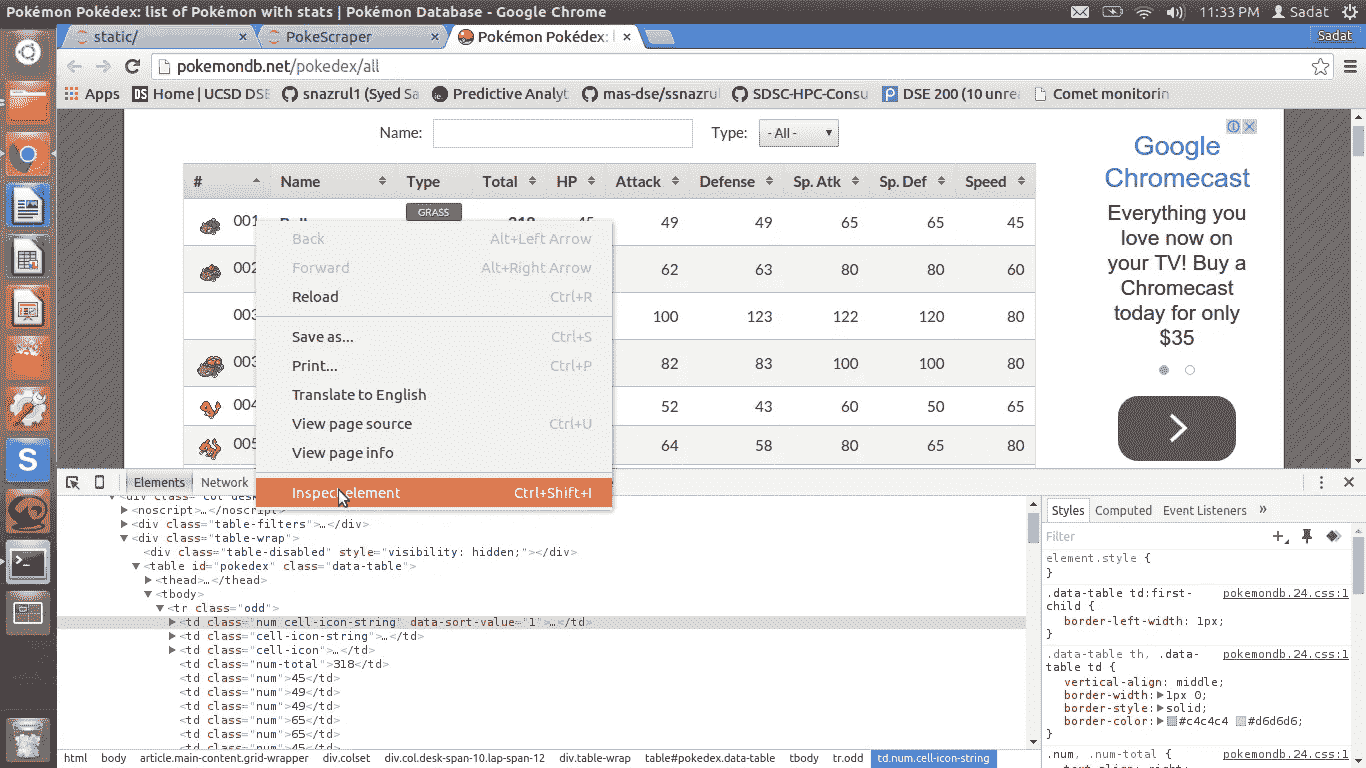
Task: Open Chromium browser from launcher
Action: (x=28, y=155)
